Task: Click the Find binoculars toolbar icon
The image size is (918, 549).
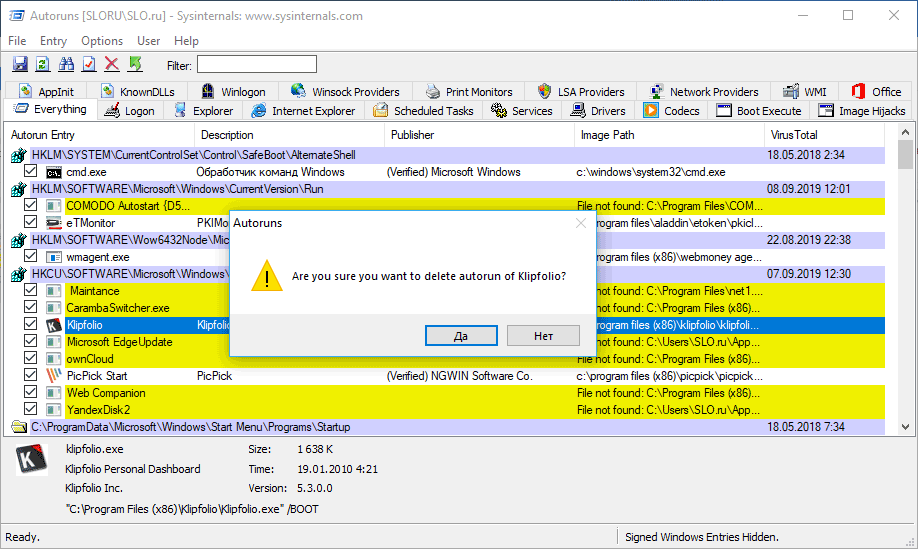Action: pyautogui.click(x=66, y=64)
